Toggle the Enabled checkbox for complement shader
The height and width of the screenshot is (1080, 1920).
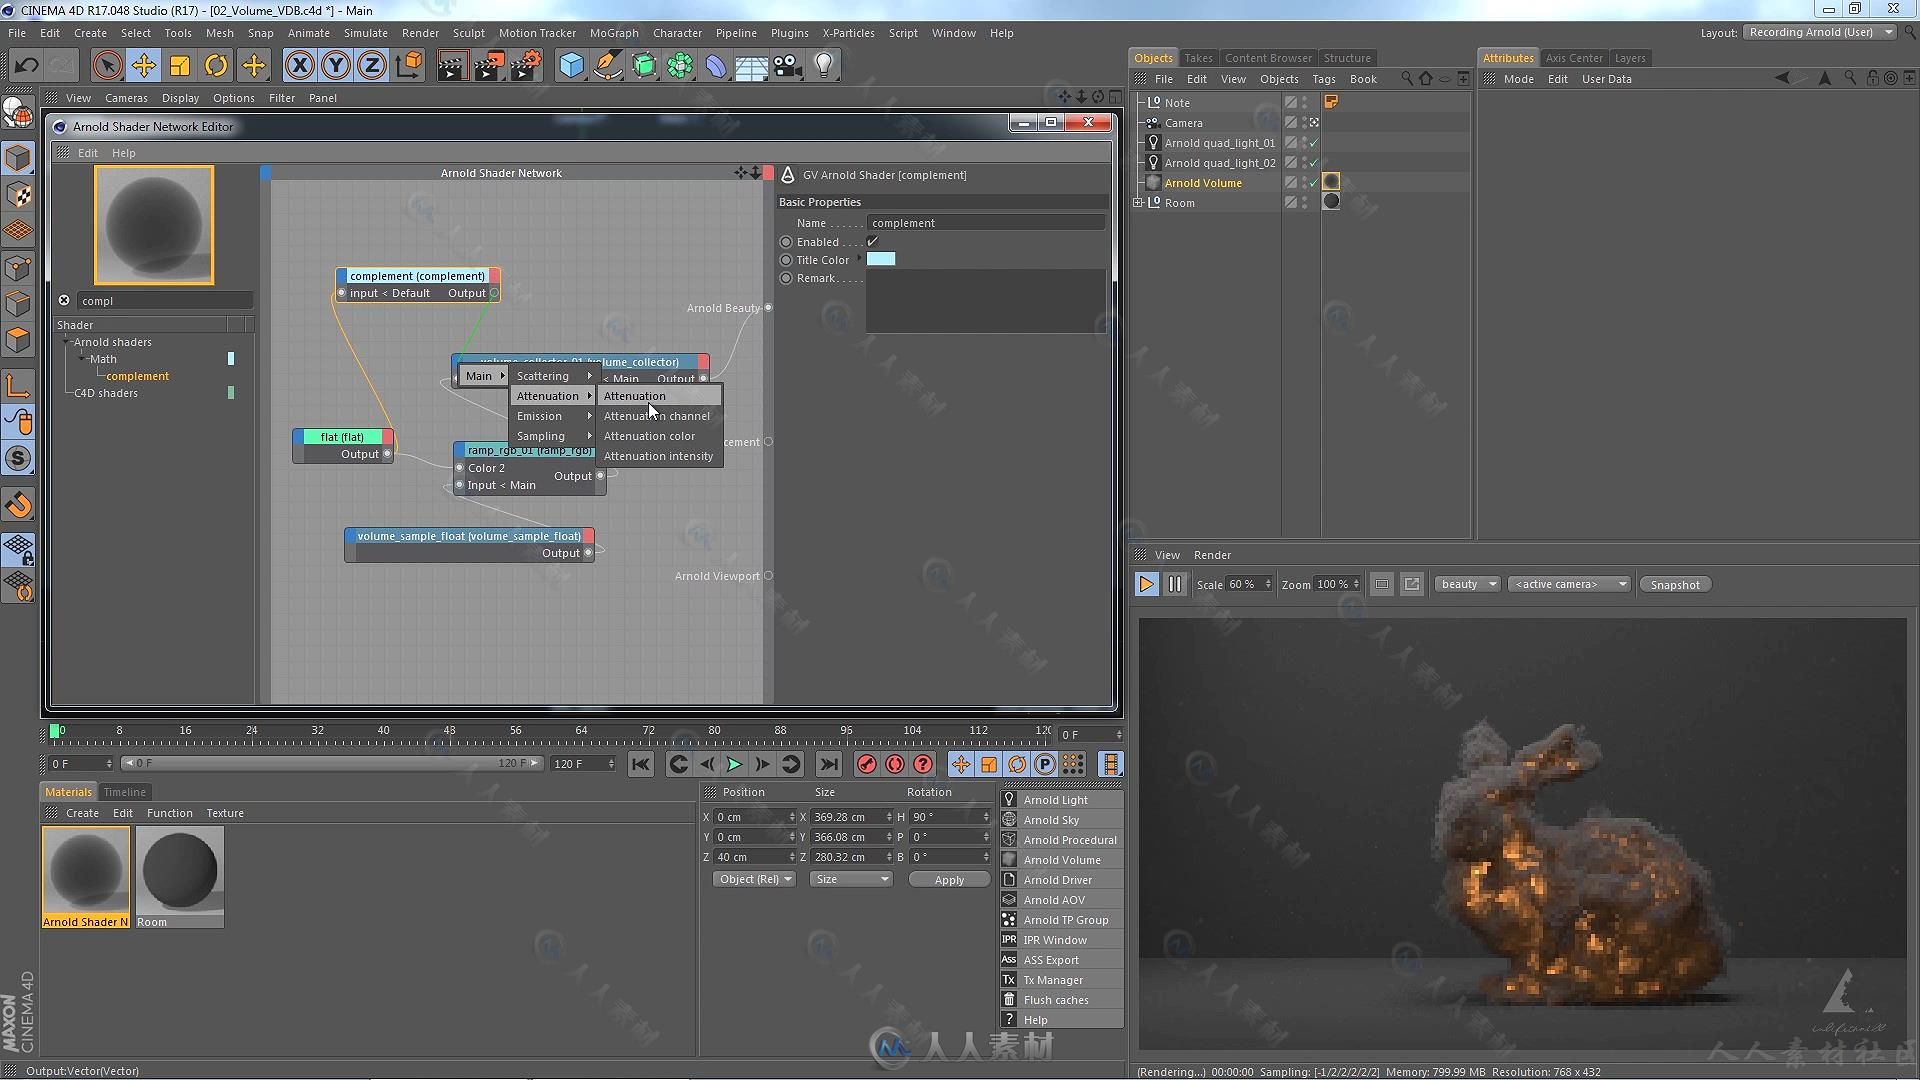(872, 242)
